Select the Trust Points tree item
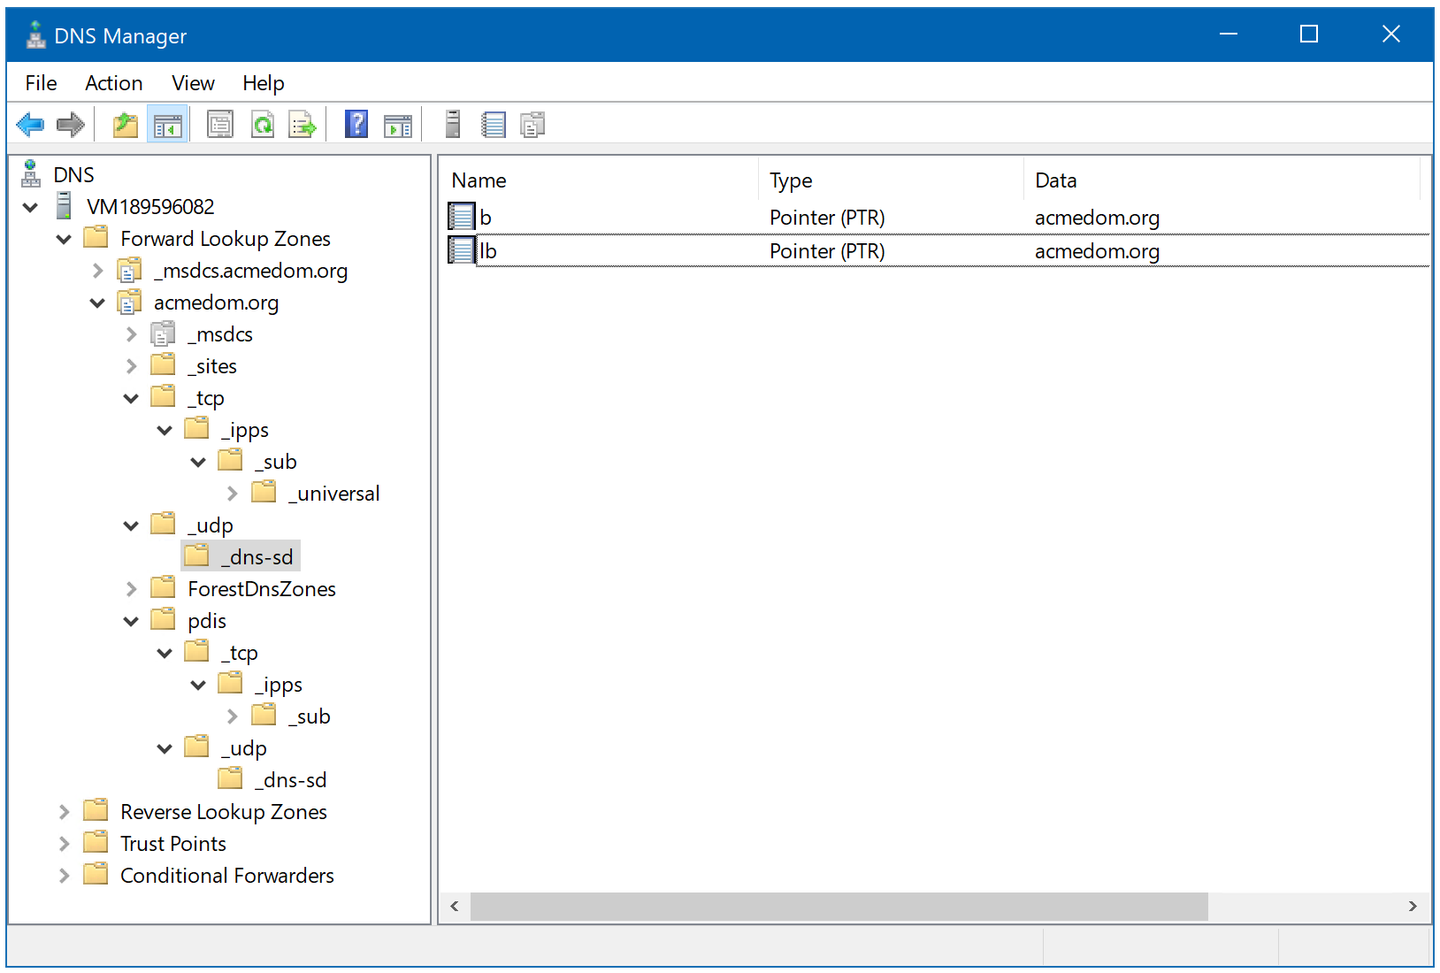 [x=173, y=844]
